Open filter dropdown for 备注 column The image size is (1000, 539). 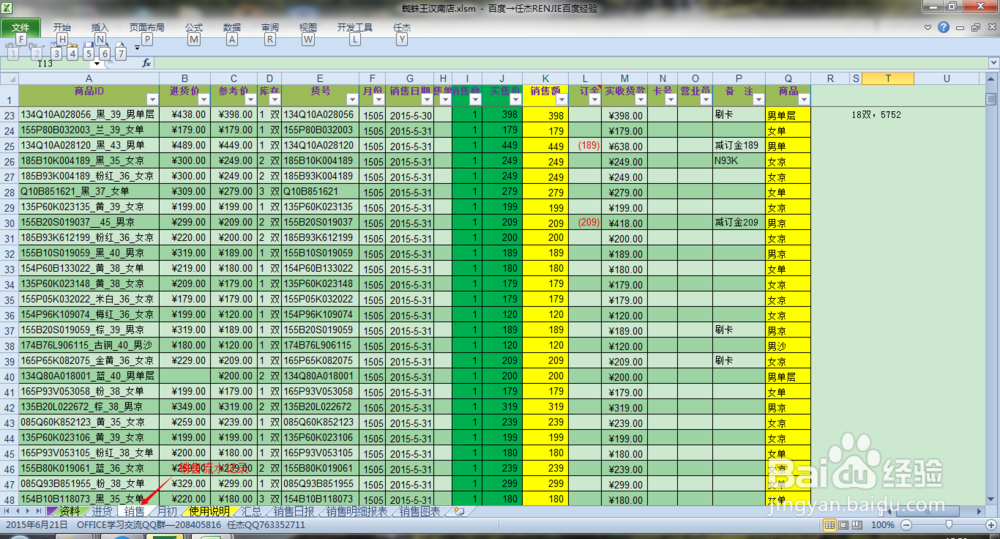click(758, 100)
